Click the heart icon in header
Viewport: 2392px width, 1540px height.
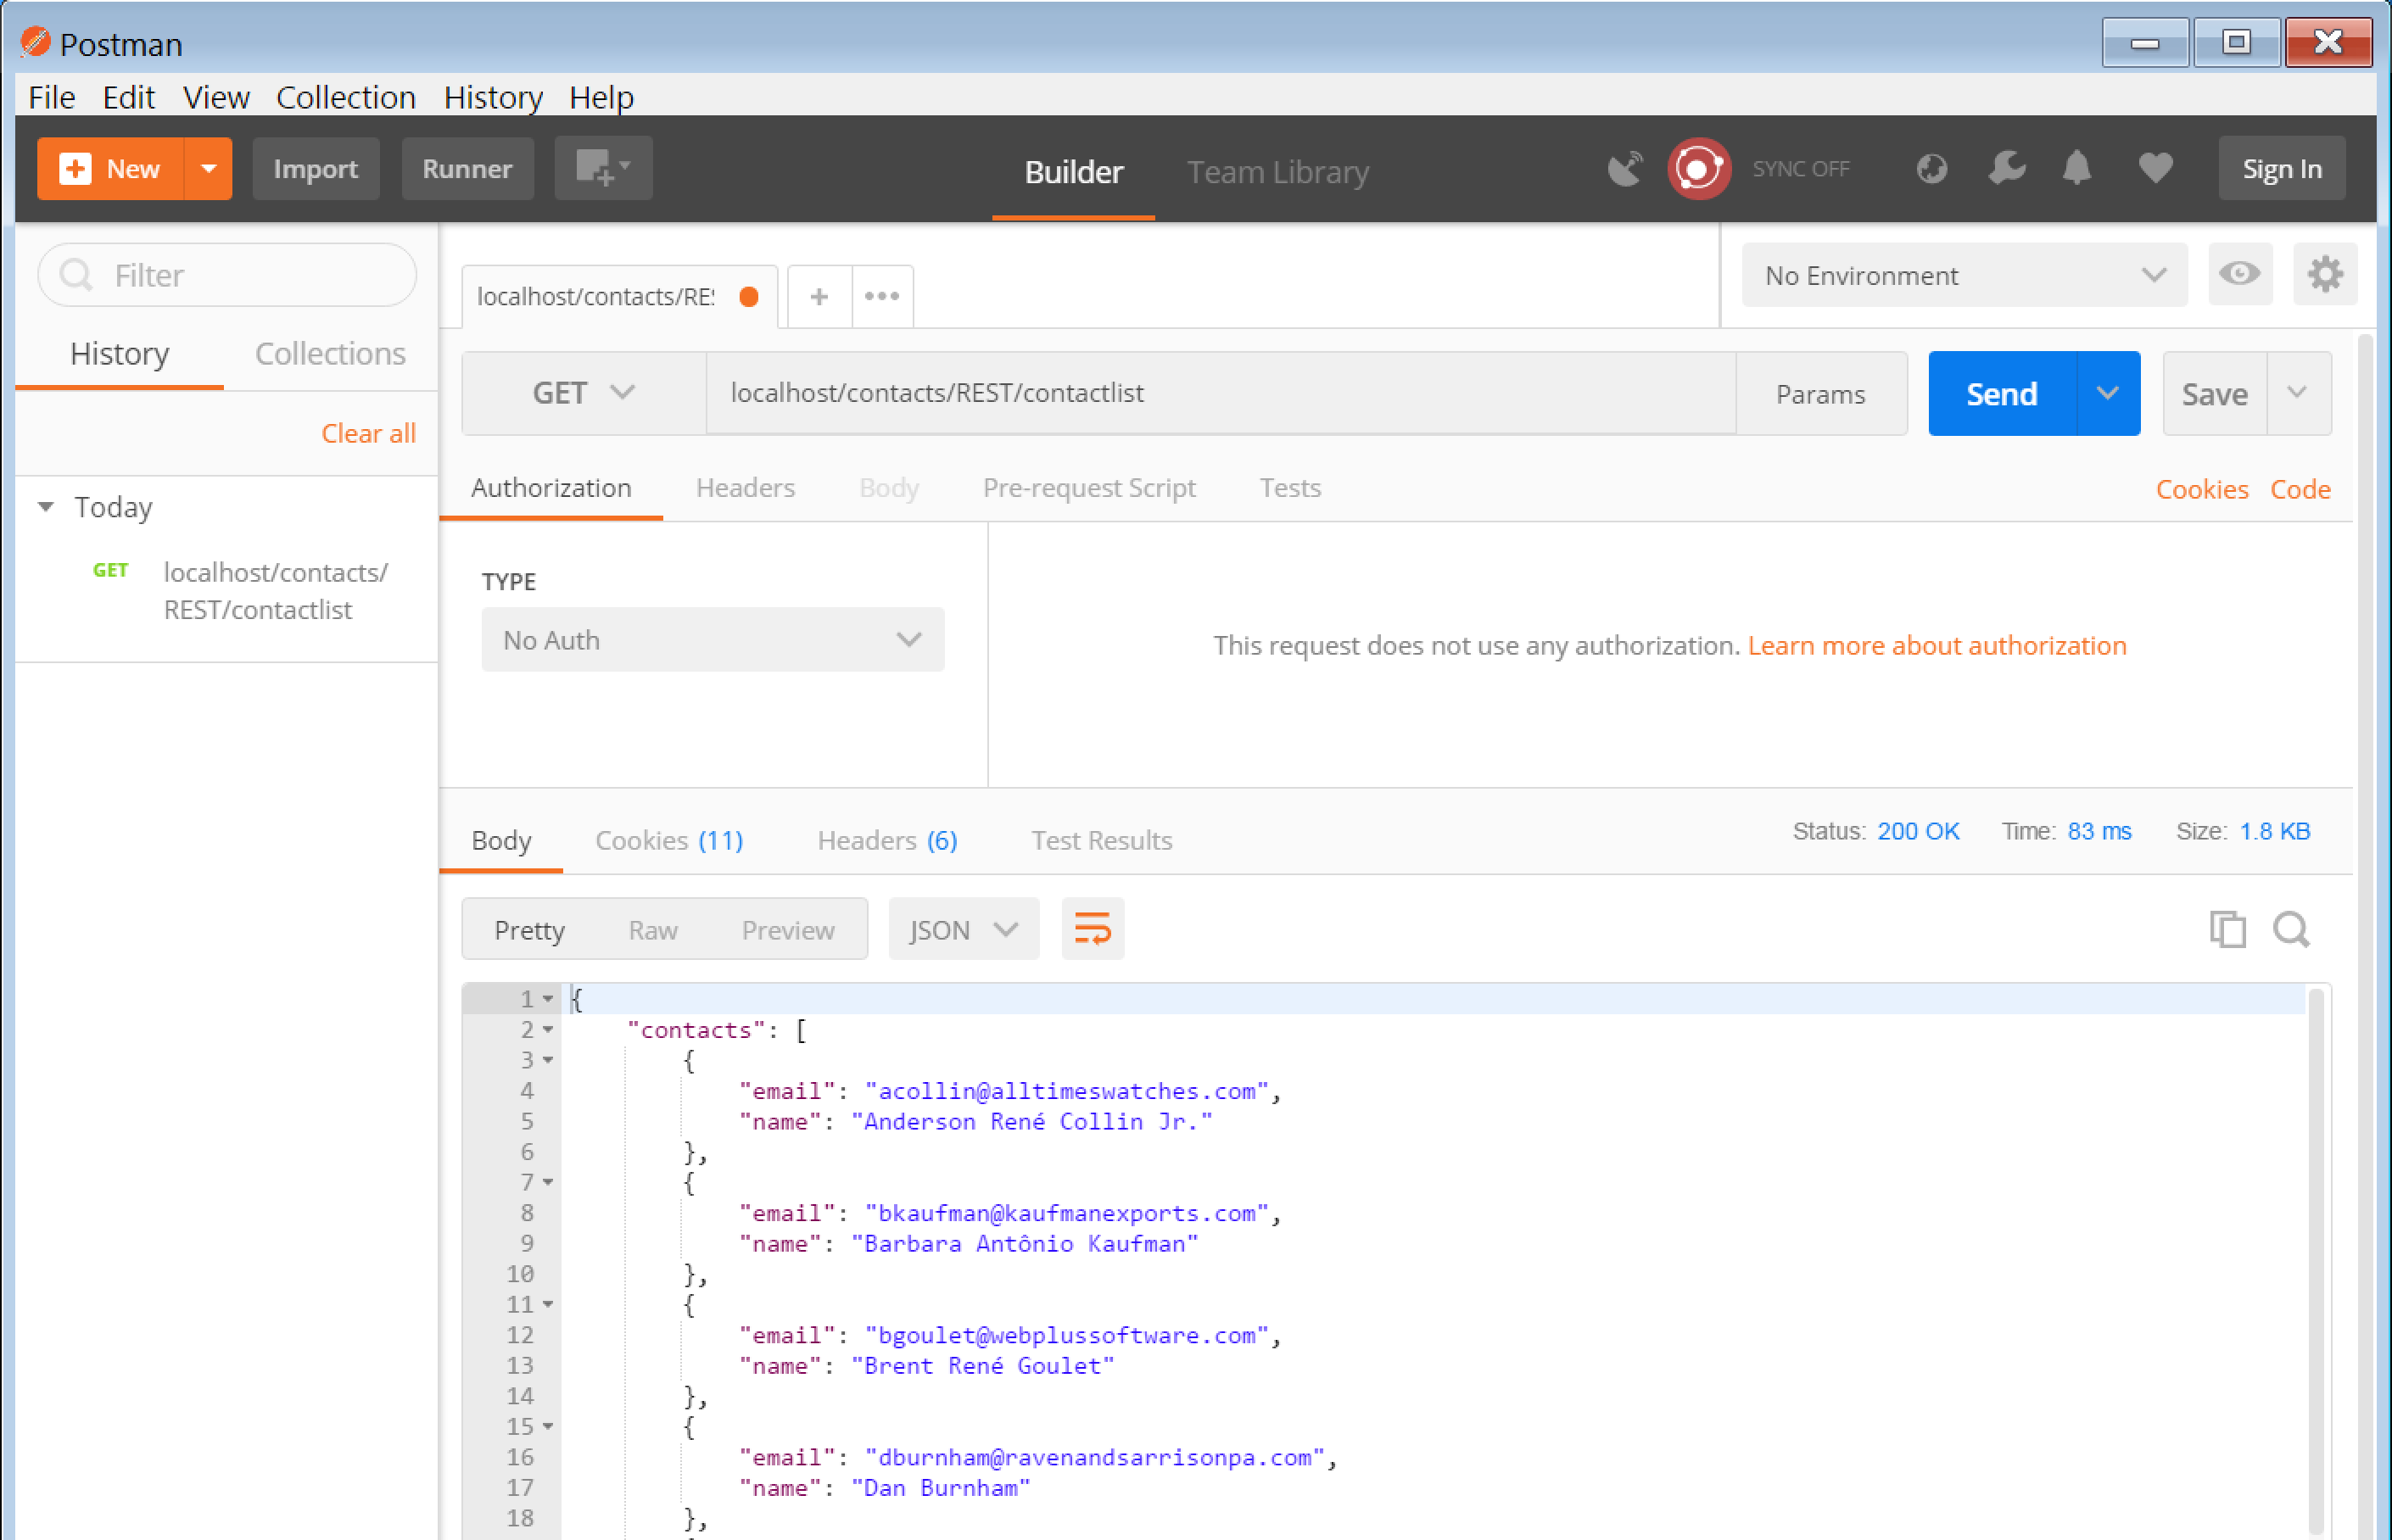[x=2155, y=168]
